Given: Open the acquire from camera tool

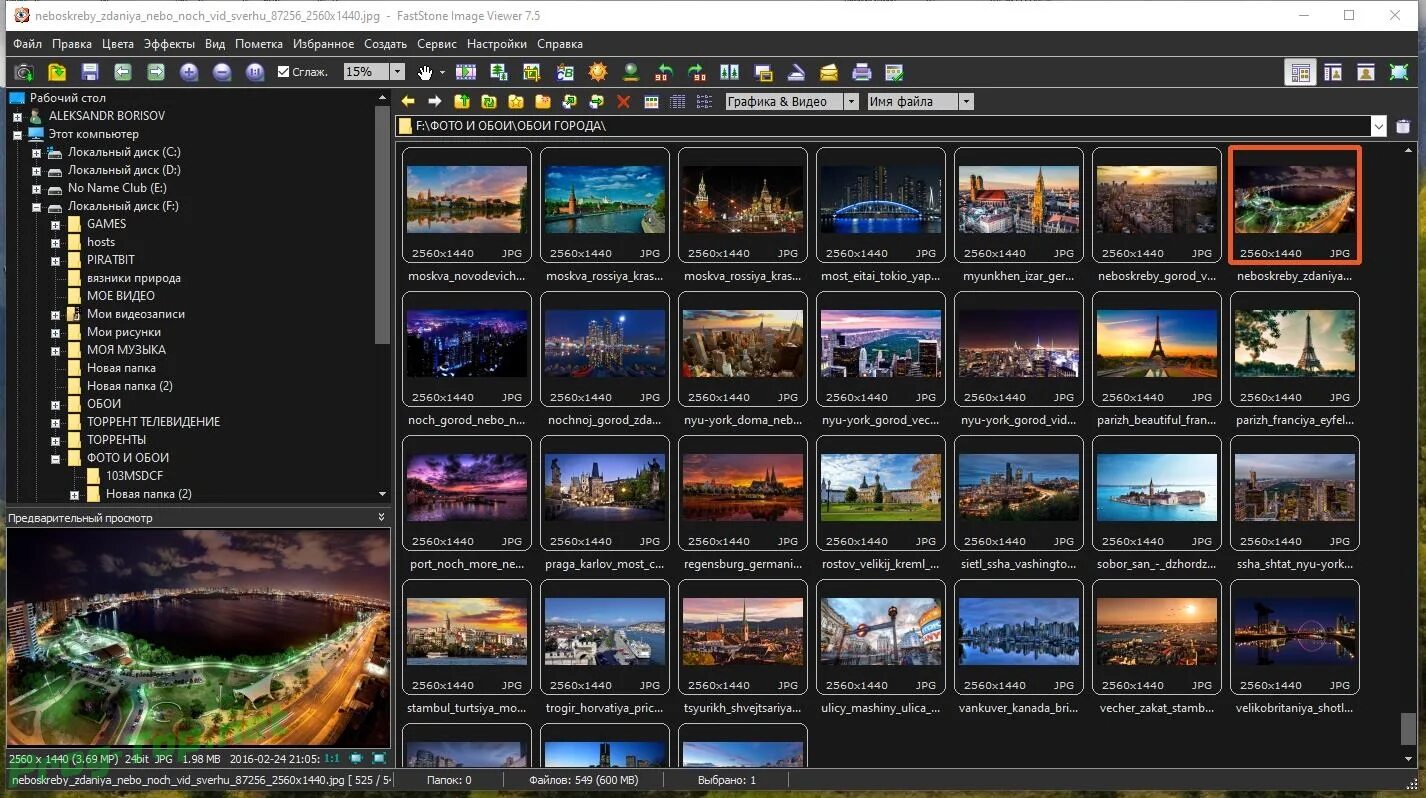Looking at the screenshot, I should [23, 72].
